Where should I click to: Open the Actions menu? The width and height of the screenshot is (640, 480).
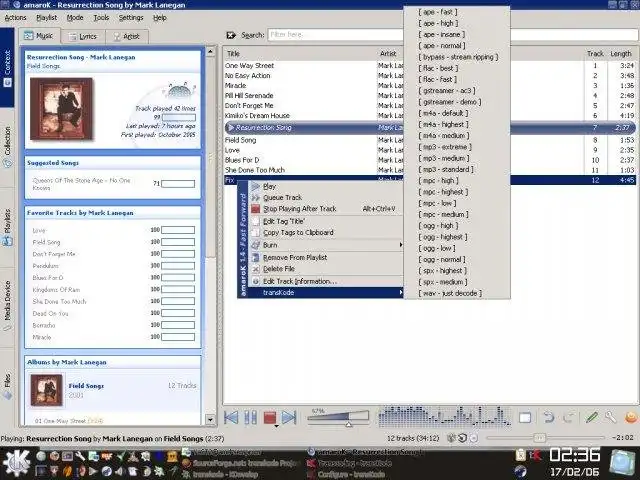[x=15, y=18]
